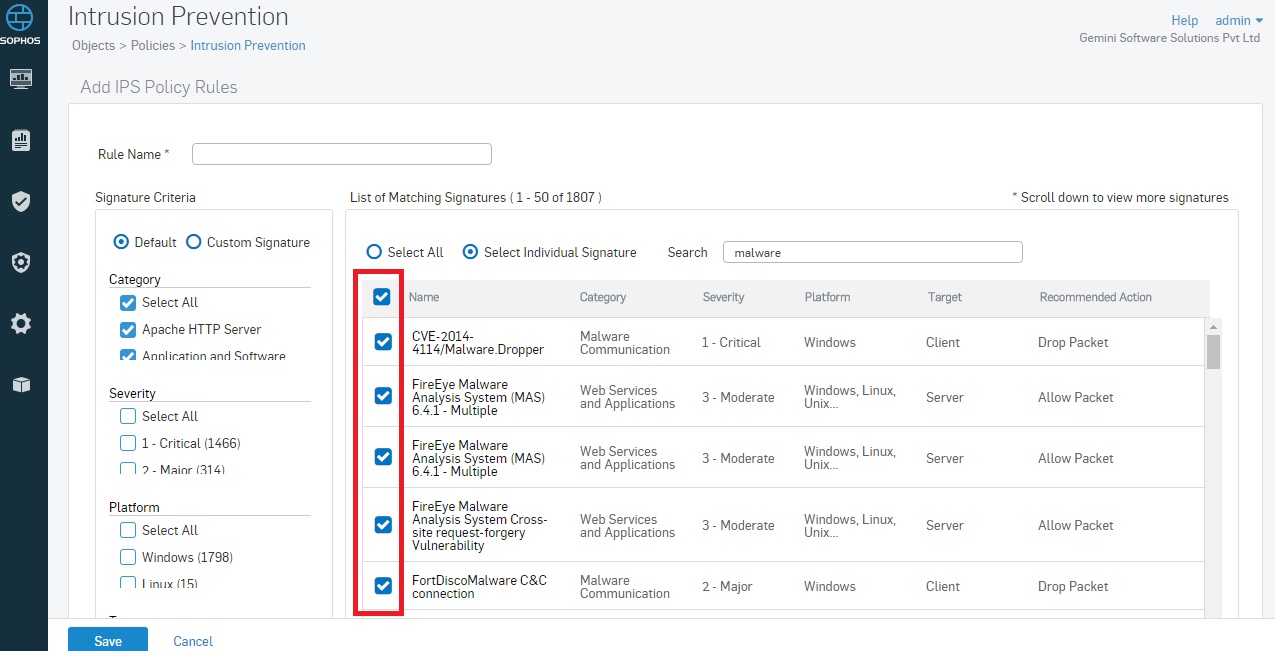Save the IPS policy rule

click(x=108, y=640)
